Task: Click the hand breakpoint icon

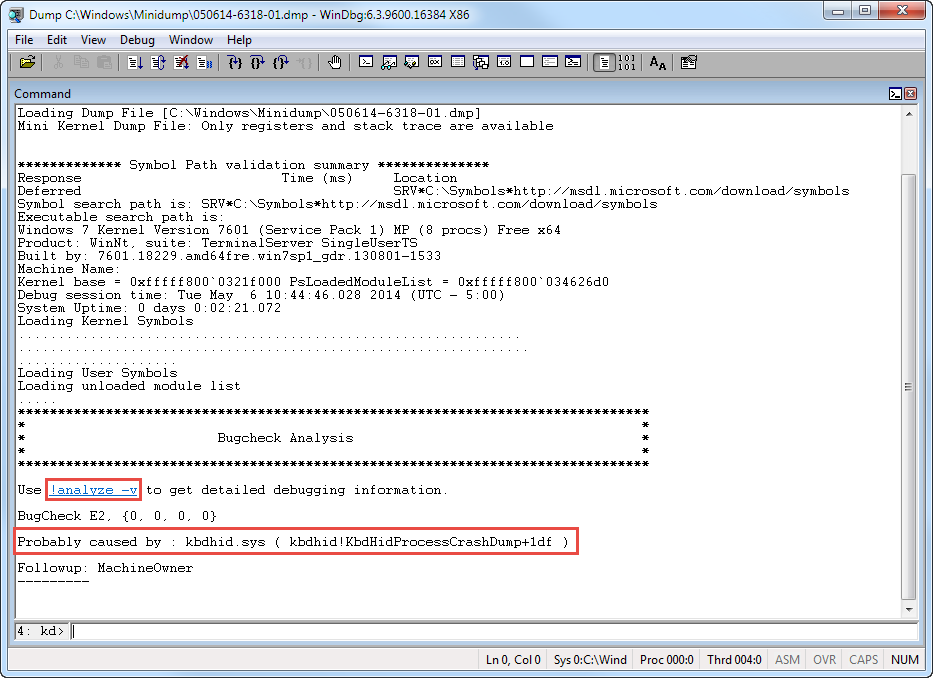Action: [x=334, y=62]
